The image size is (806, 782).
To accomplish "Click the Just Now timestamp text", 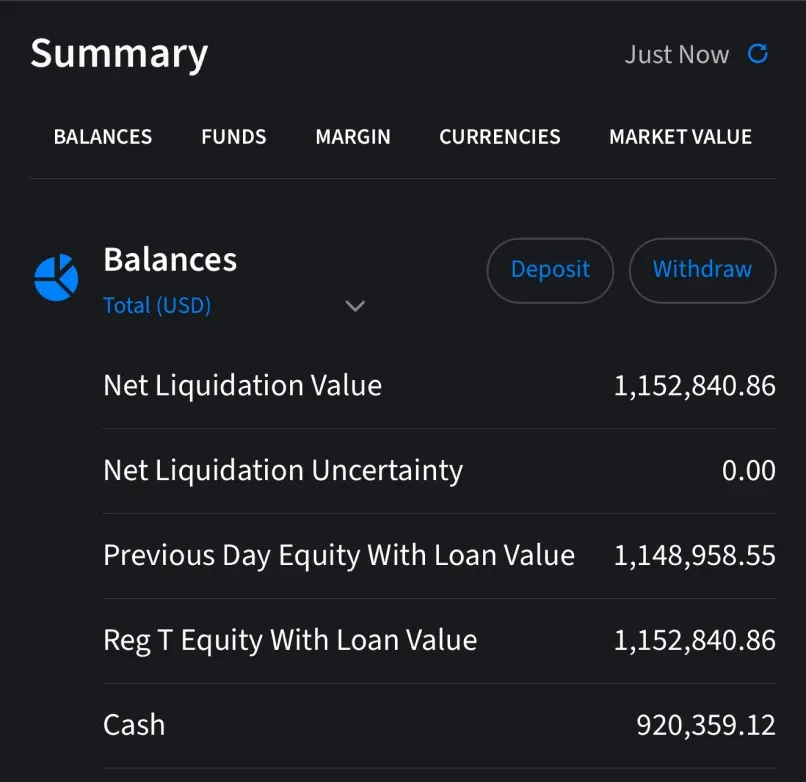I will pyautogui.click(x=676, y=55).
